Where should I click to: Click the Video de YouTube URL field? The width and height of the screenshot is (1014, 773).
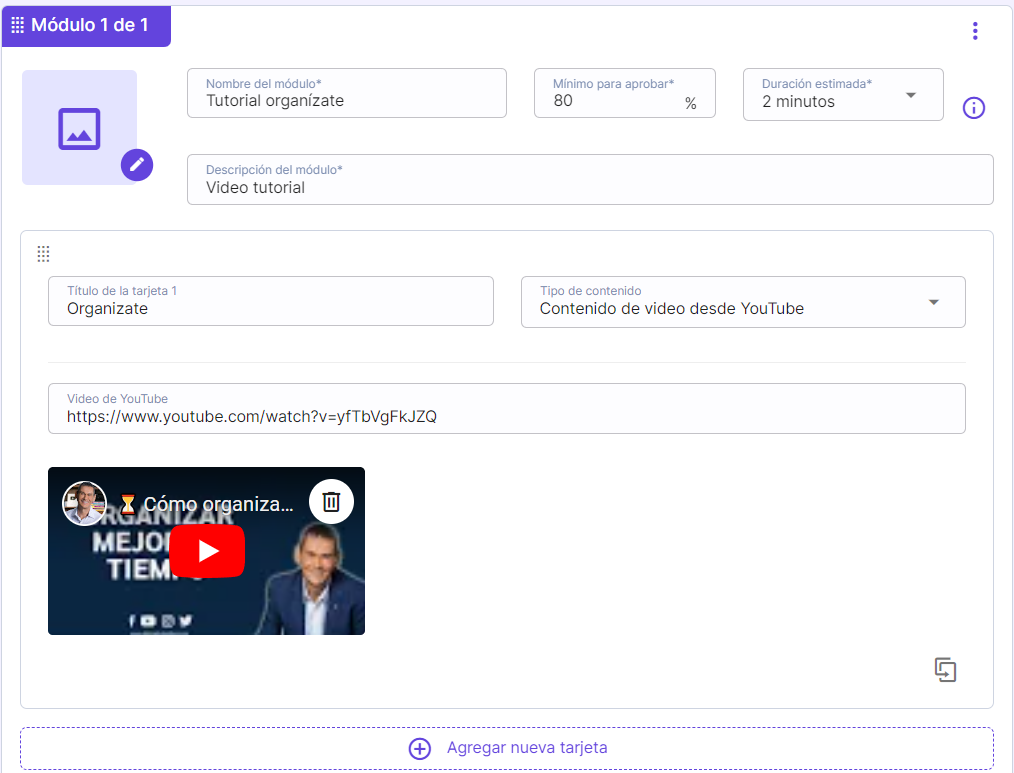507,409
